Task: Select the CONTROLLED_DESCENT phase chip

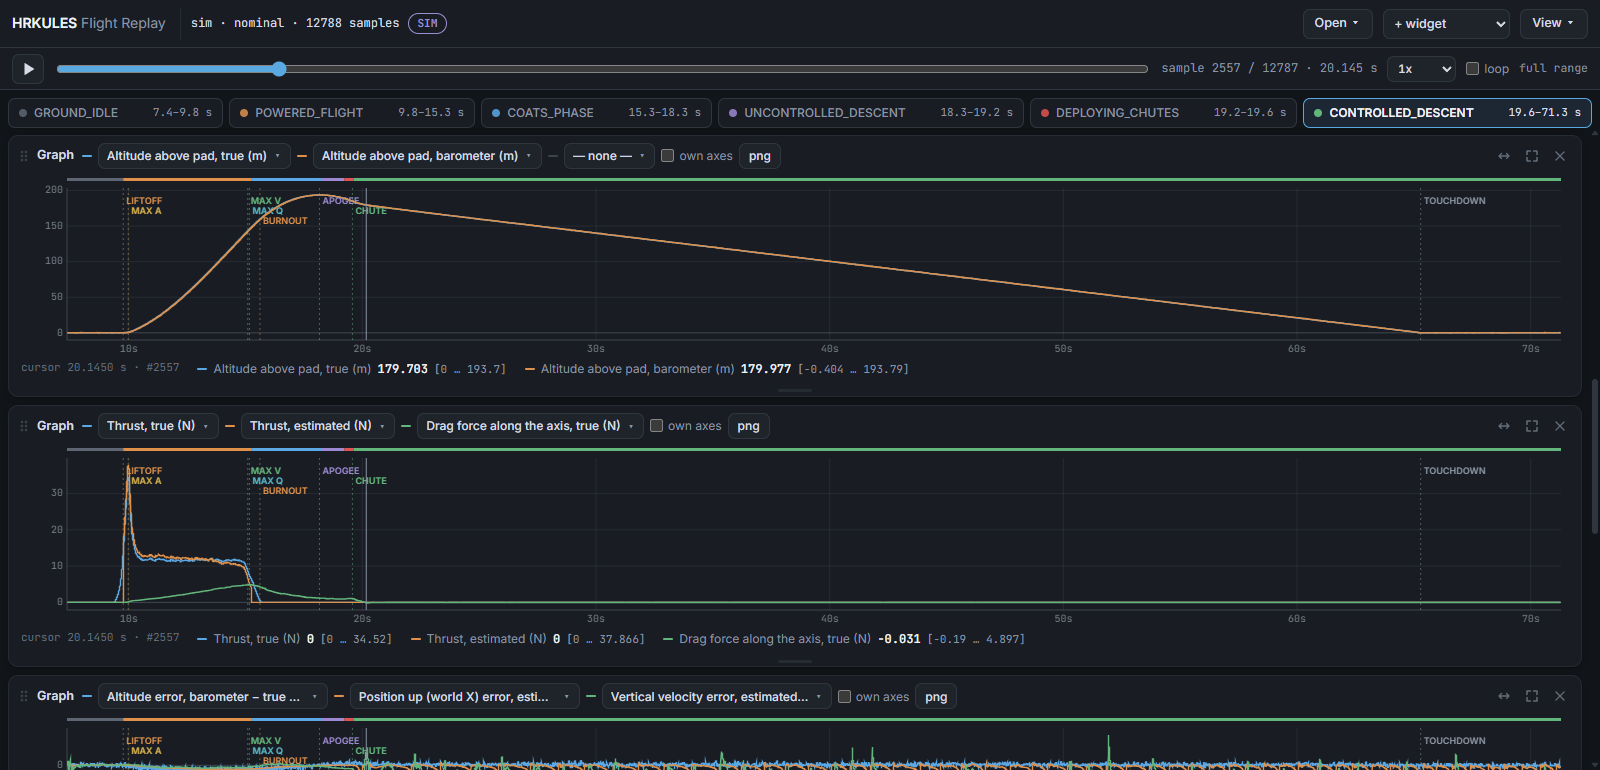Action: pyautogui.click(x=1447, y=113)
